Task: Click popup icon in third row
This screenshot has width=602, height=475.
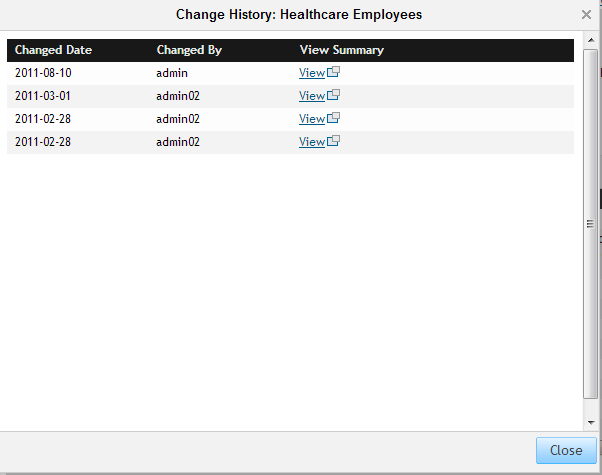Action: click(333, 118)
